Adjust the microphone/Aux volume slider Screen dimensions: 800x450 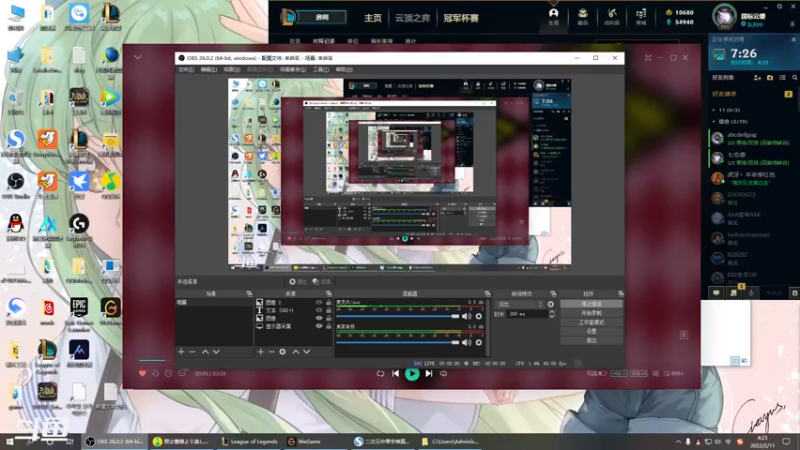[x=398, y=316]
